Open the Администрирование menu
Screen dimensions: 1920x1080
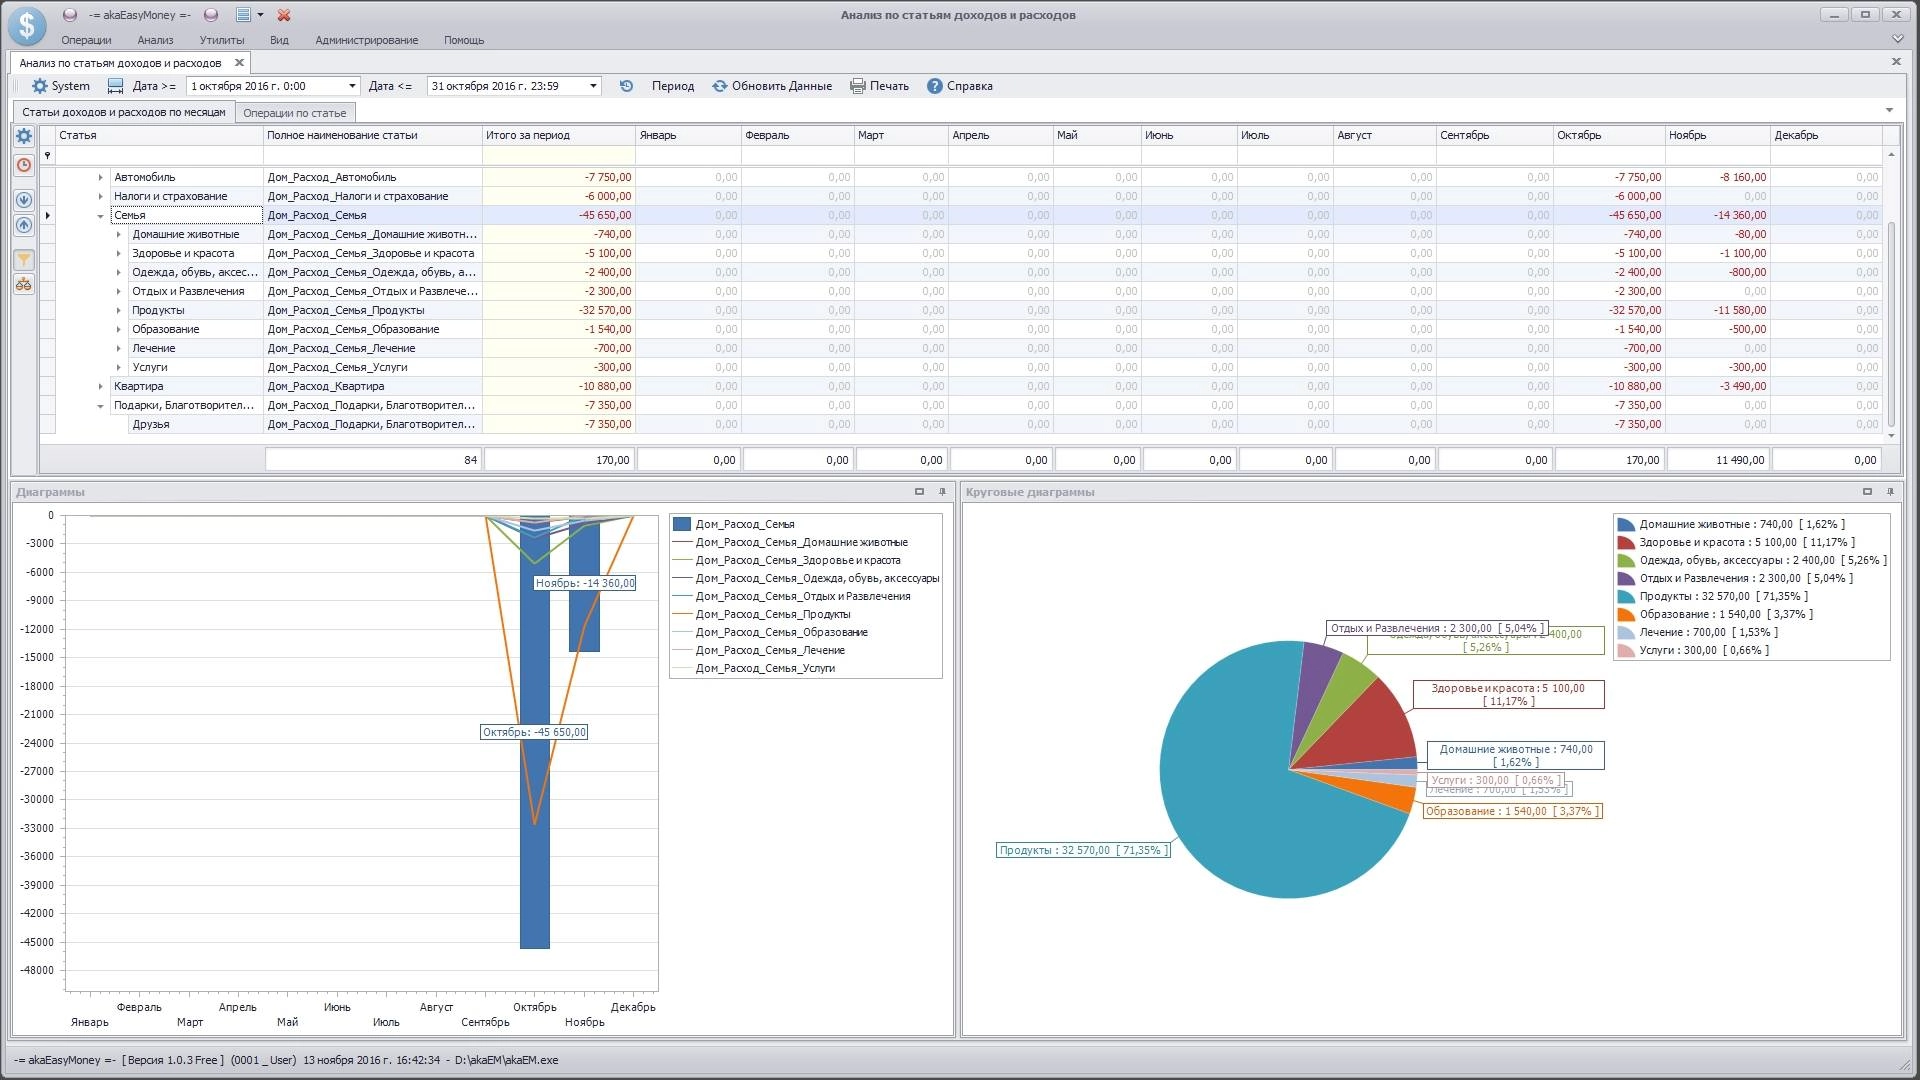366,40
